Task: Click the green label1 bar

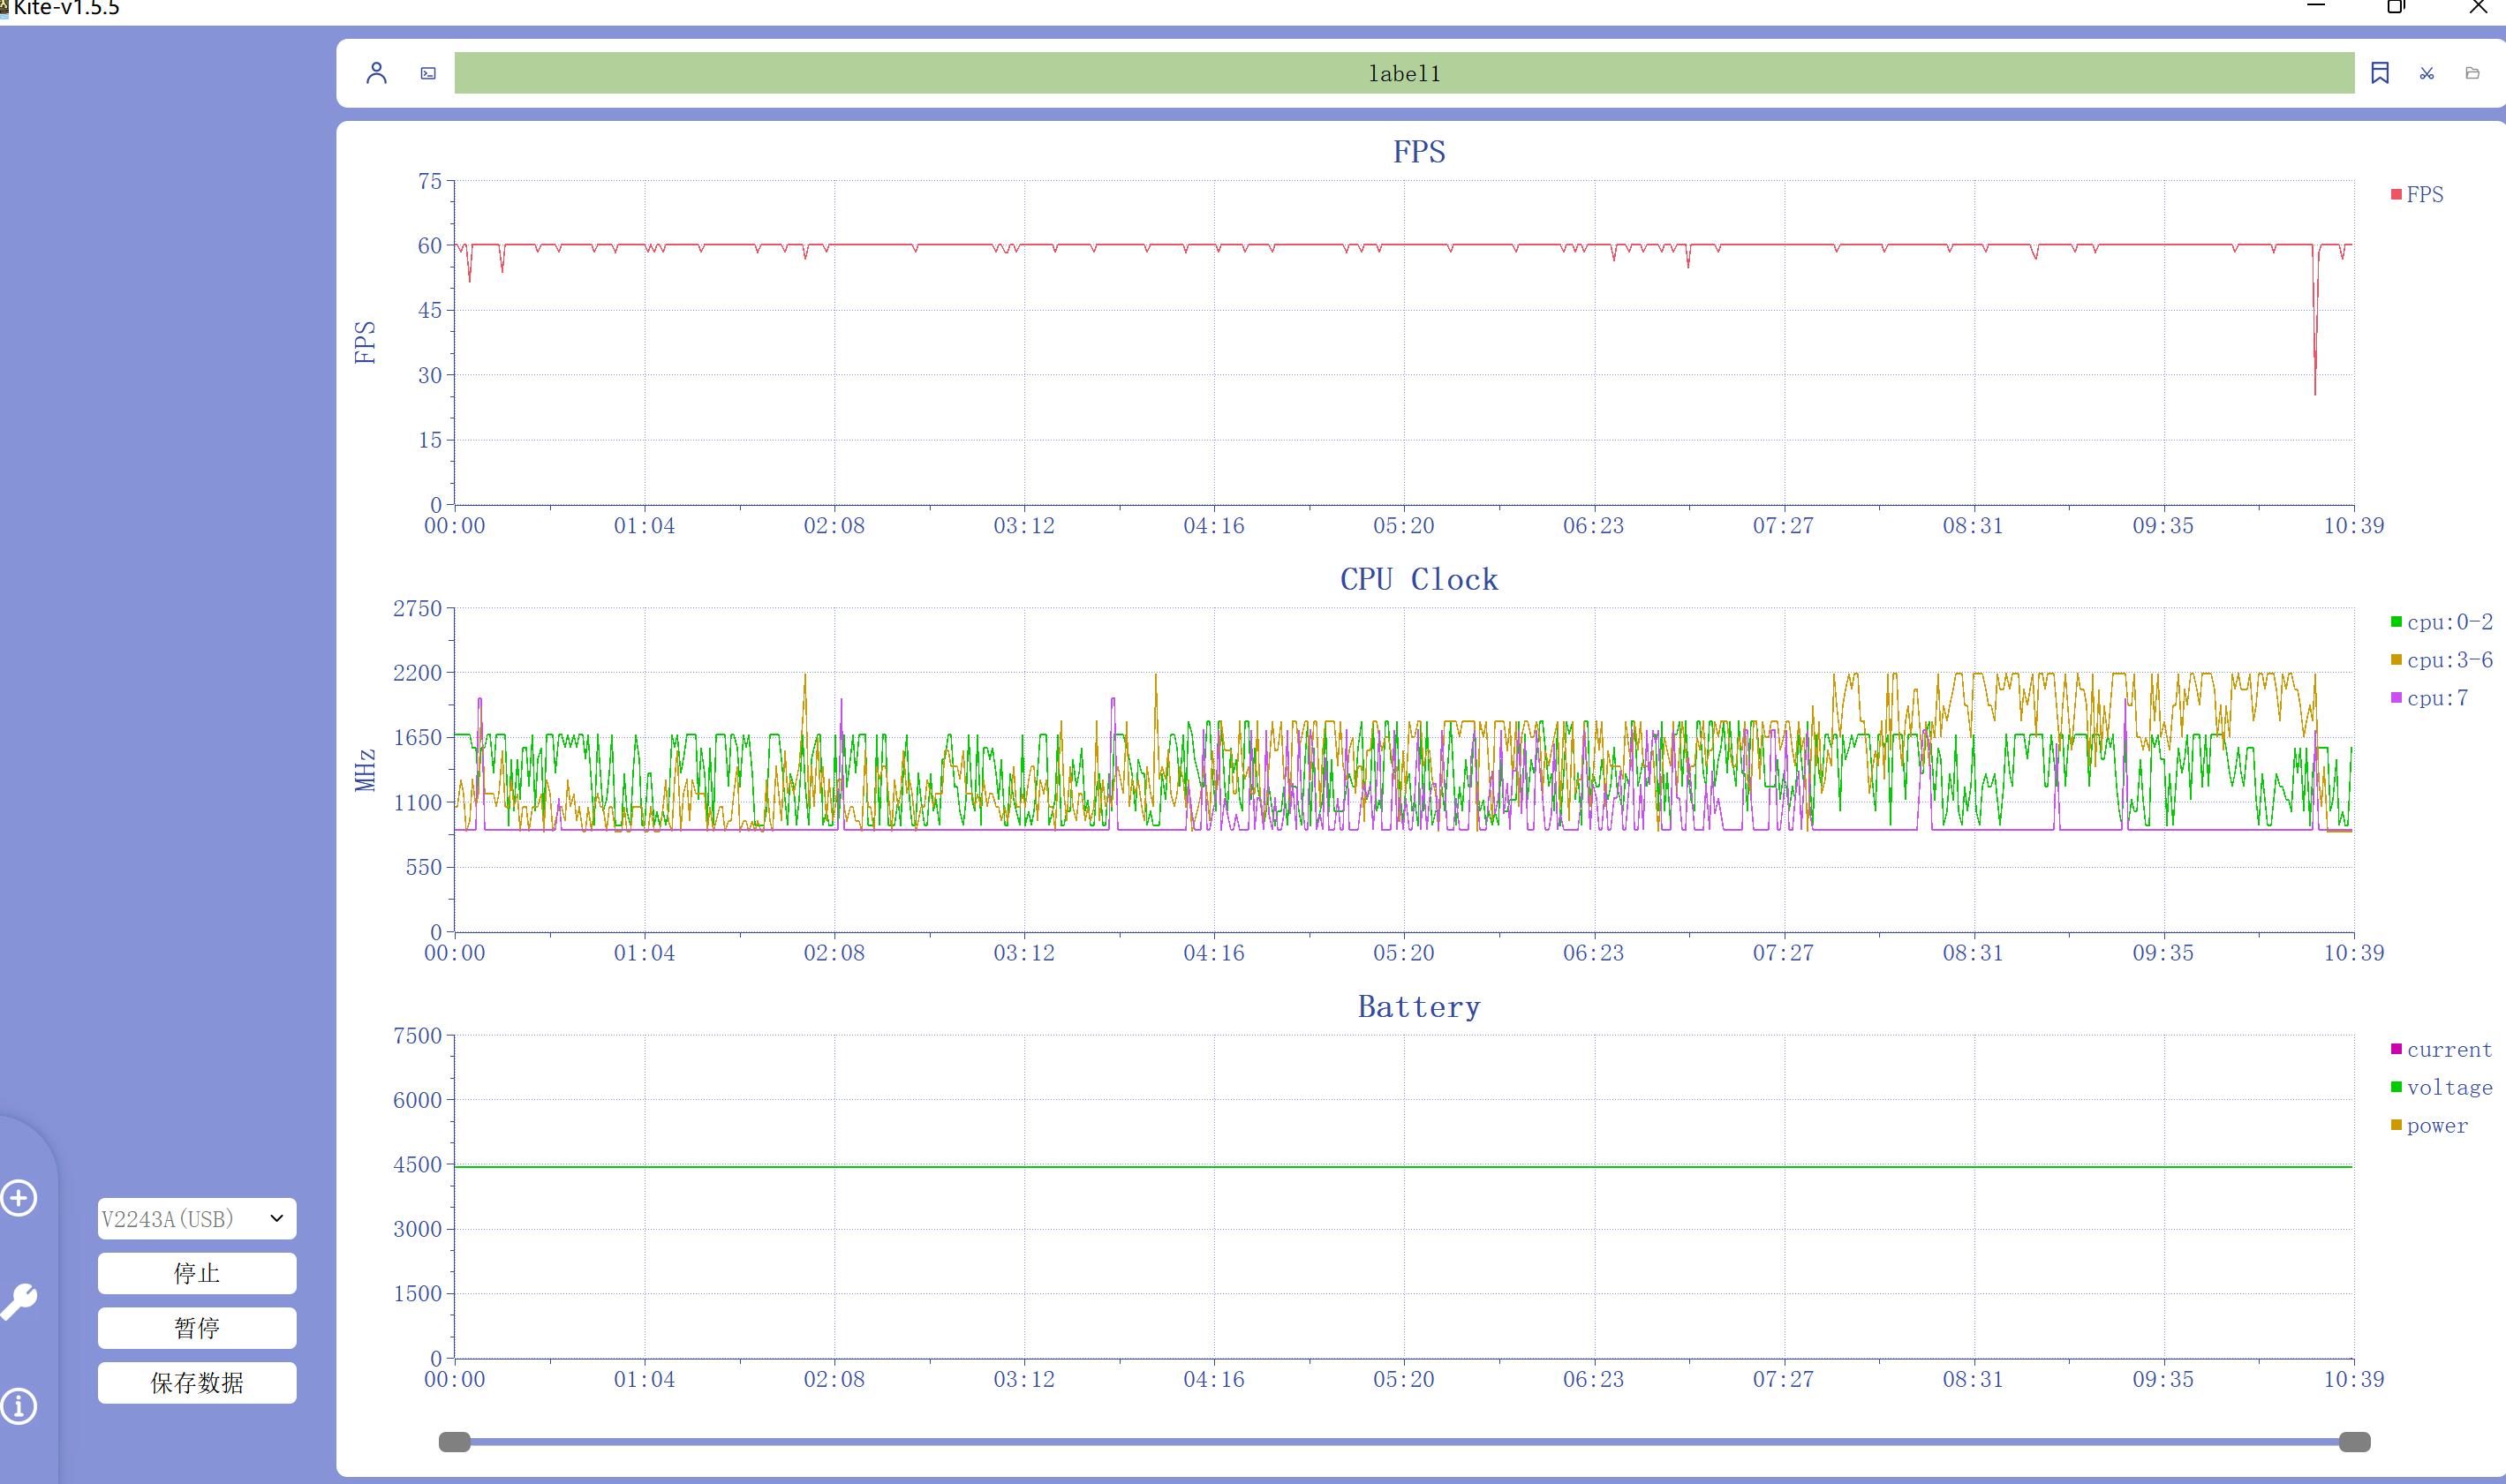Action: click(x=1403, y=73)
